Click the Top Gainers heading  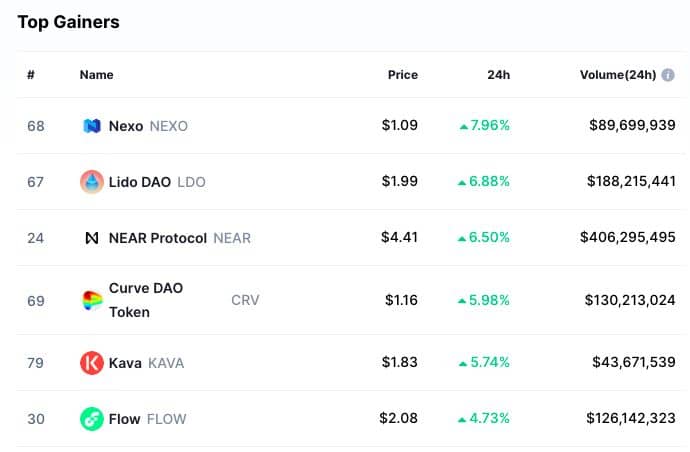pyautogui.click(x=68, y=22)
